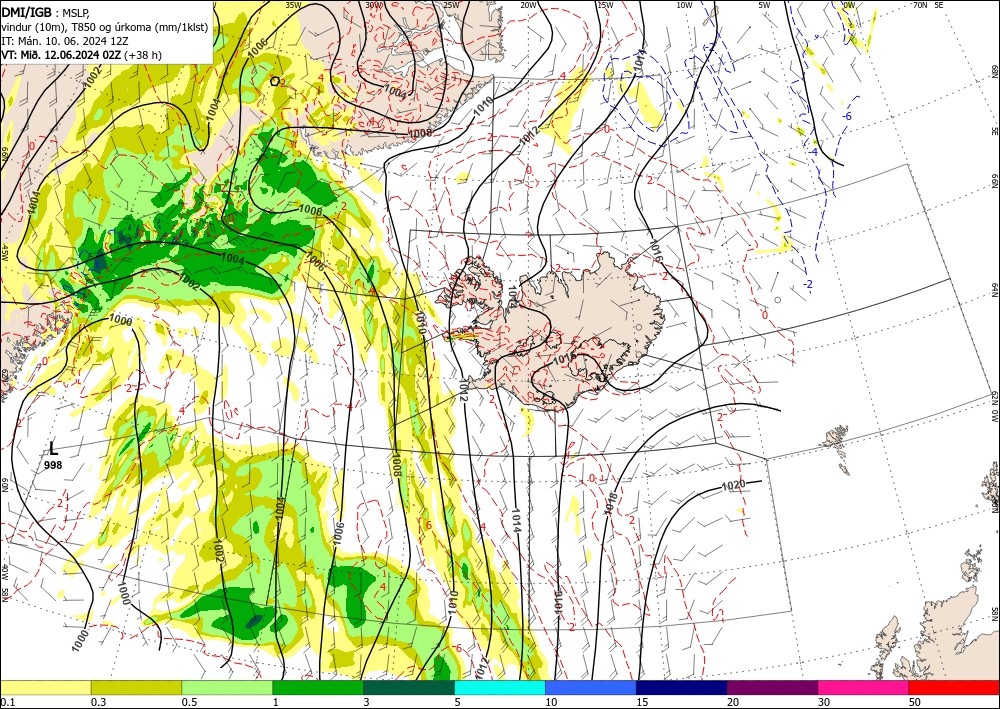1000x709 pixels.
Task: Click the olive 0.3–0.5 legend swatch
Action: click(x=136, y=687)
